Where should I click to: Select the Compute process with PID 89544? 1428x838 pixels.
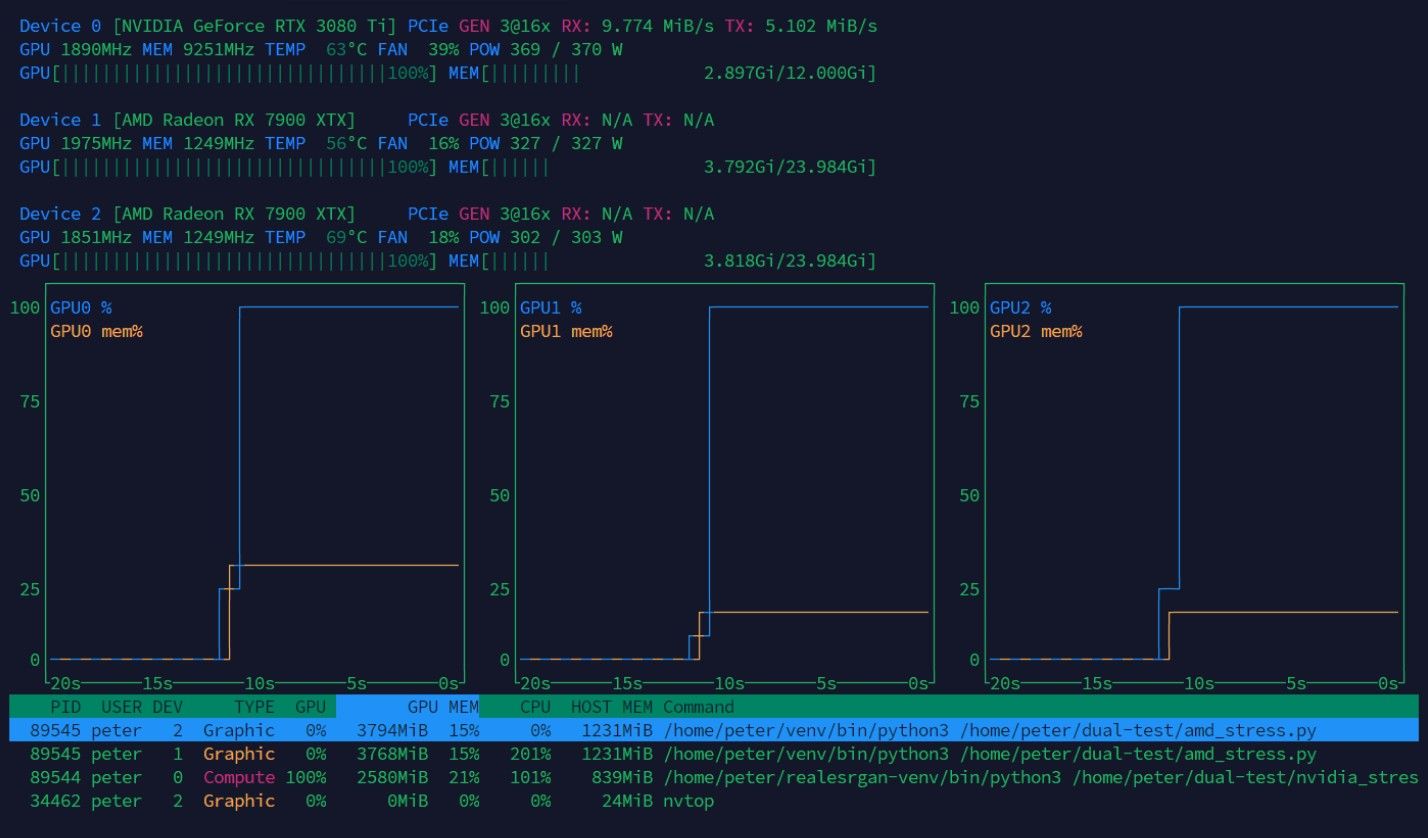coord(714,777)
